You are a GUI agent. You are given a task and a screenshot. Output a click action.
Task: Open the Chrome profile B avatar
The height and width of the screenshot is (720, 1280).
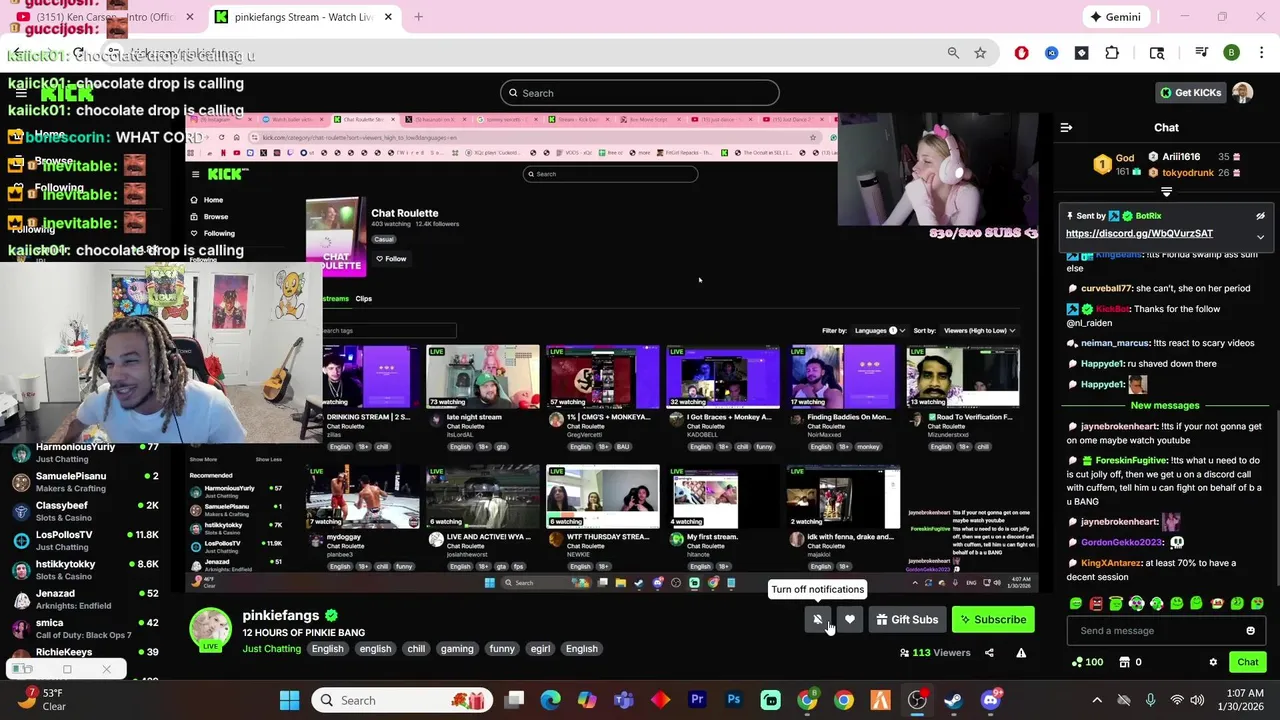pos(1232,53)
